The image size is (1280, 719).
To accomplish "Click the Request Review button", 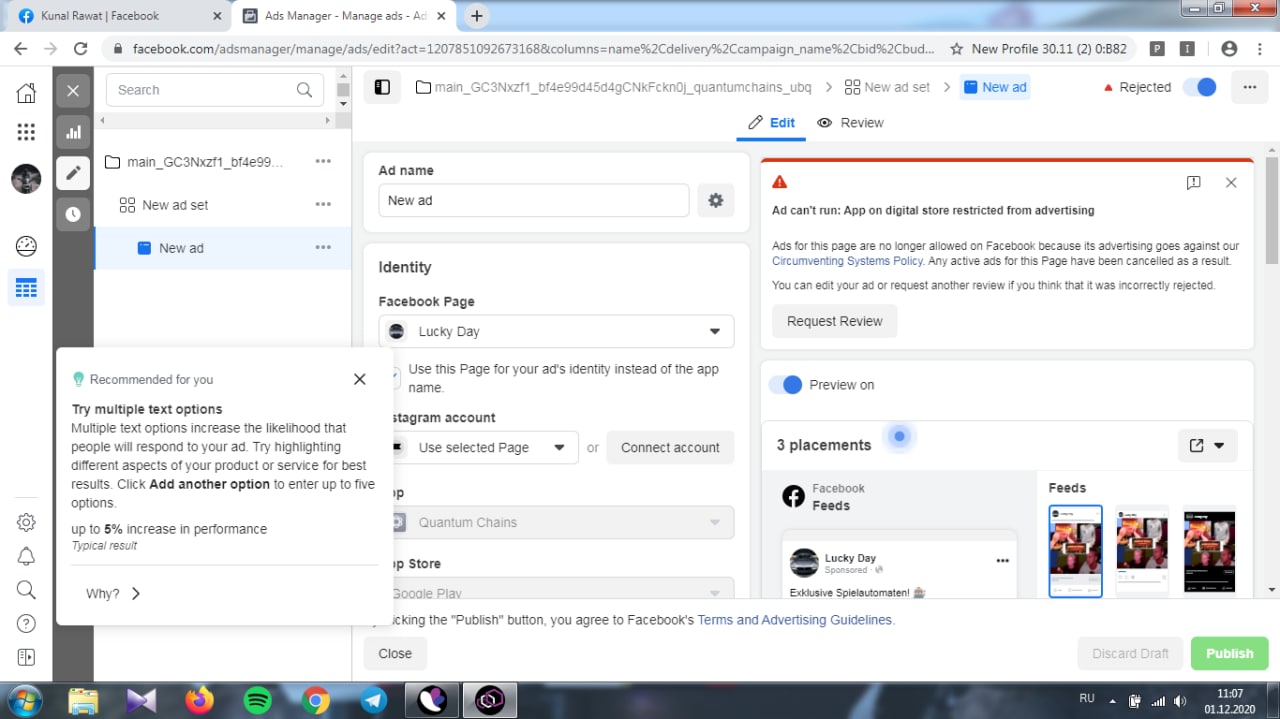I will [834, 321].
